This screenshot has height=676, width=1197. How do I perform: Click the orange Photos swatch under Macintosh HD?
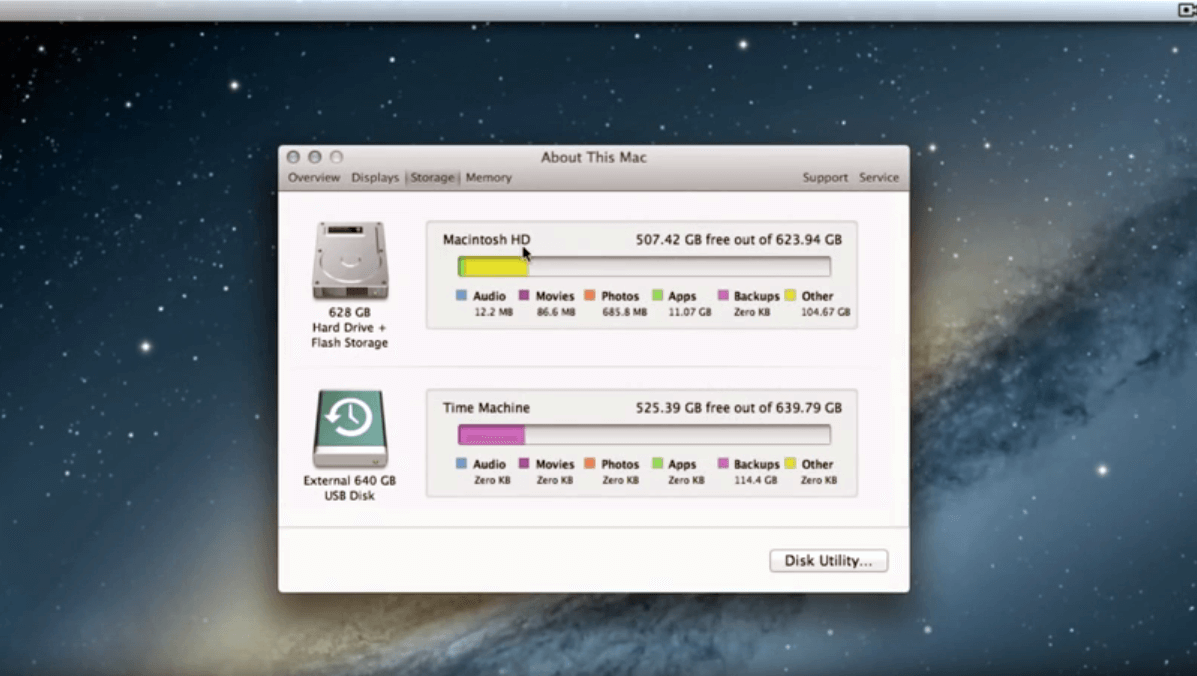[590, 296]
